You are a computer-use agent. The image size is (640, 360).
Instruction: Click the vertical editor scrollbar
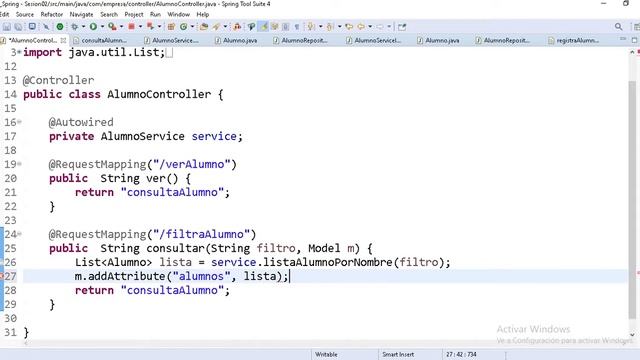click(x=632, y=200)
